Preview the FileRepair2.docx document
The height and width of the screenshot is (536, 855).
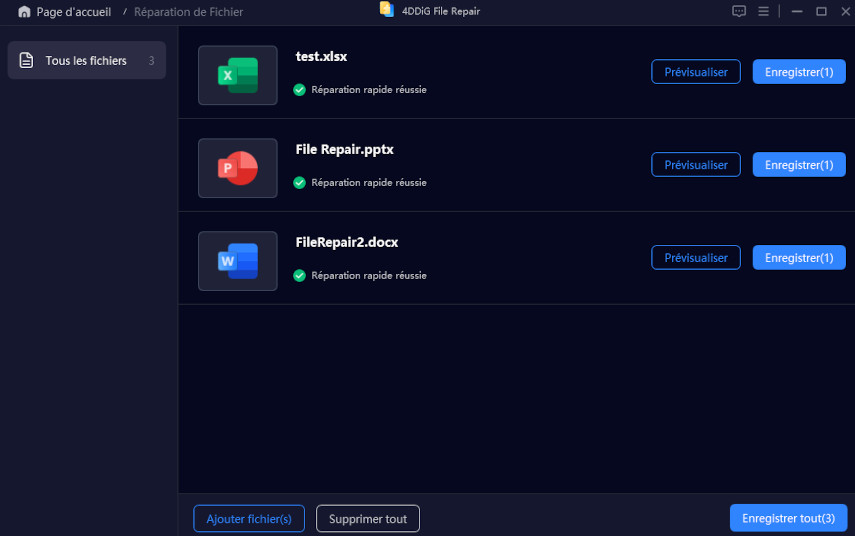[696, 258]
